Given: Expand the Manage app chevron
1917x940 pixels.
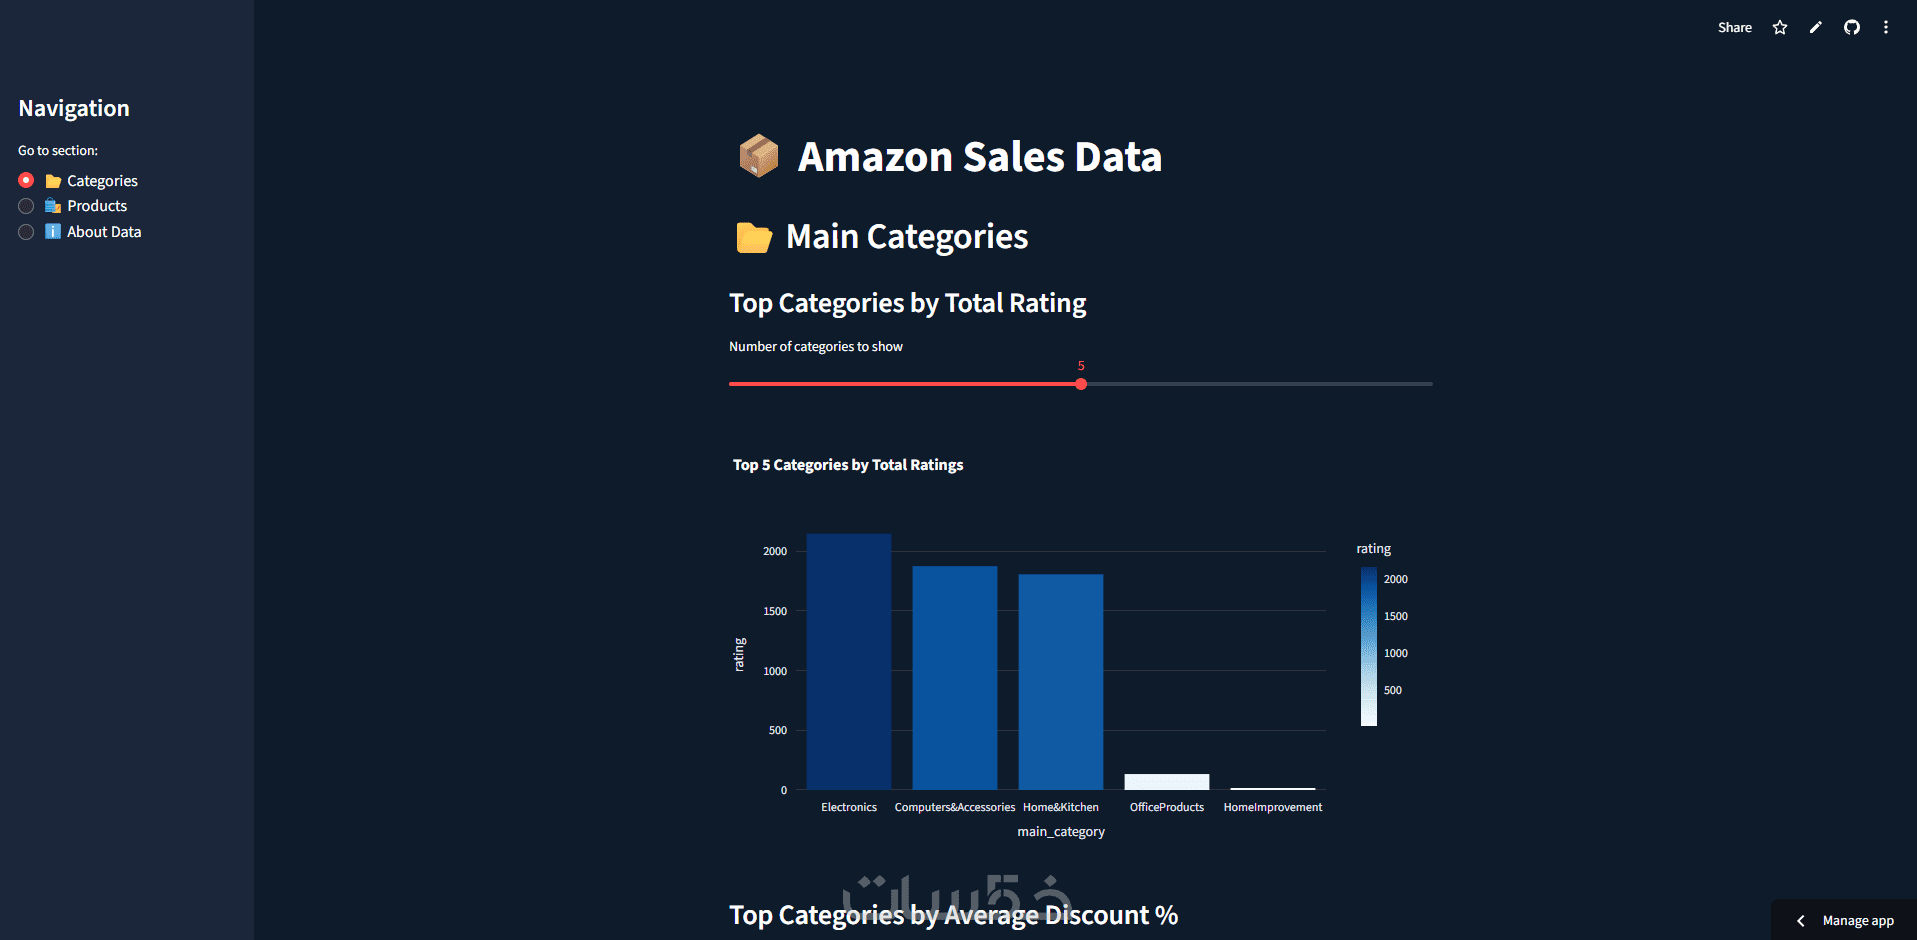Looking at the screenshot, I should click(x=1800, y=921).
